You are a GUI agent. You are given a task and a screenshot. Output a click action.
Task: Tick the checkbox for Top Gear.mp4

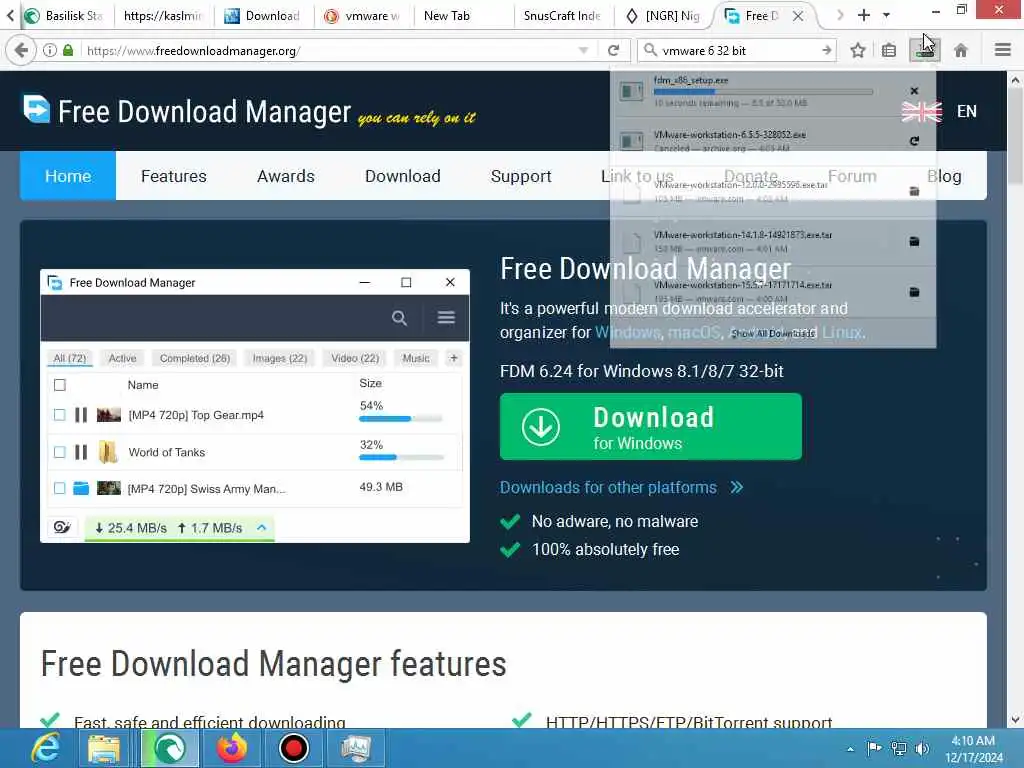[x=59, y=415]
